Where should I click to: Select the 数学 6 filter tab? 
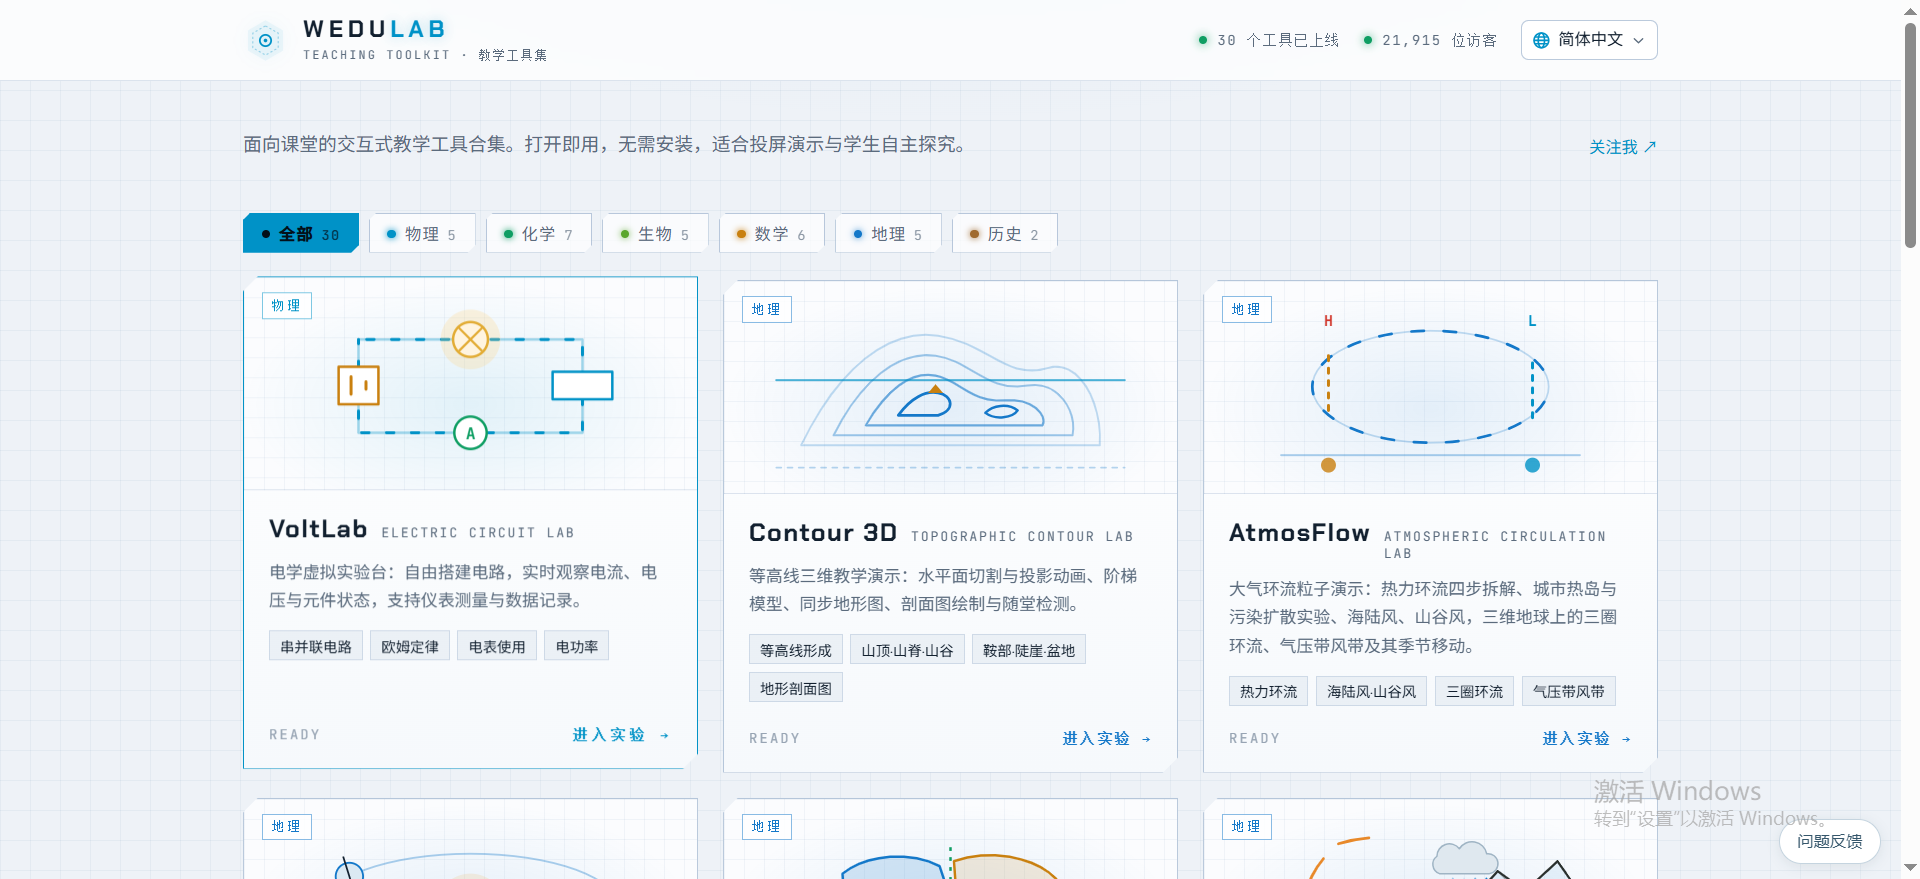tap(771, 233)
